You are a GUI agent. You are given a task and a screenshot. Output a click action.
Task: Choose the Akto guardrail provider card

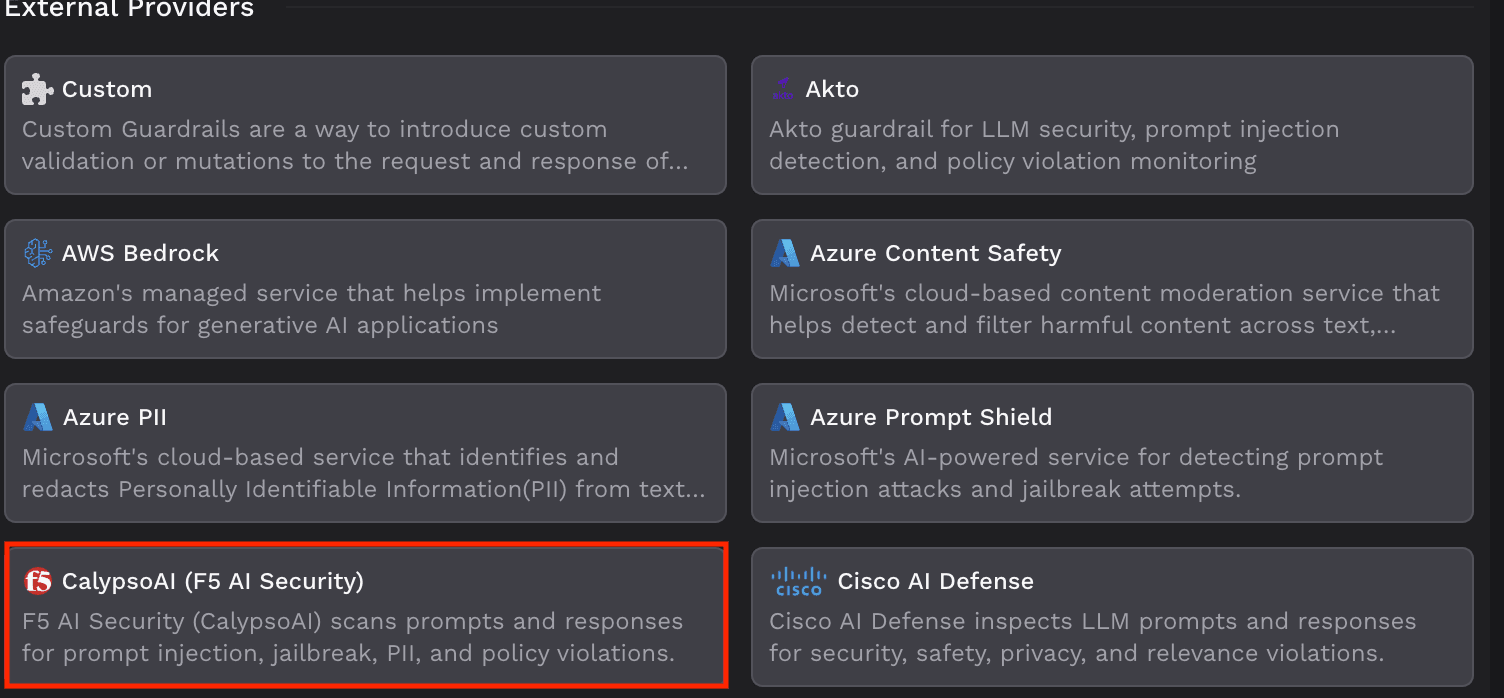tap(1112, 125)
